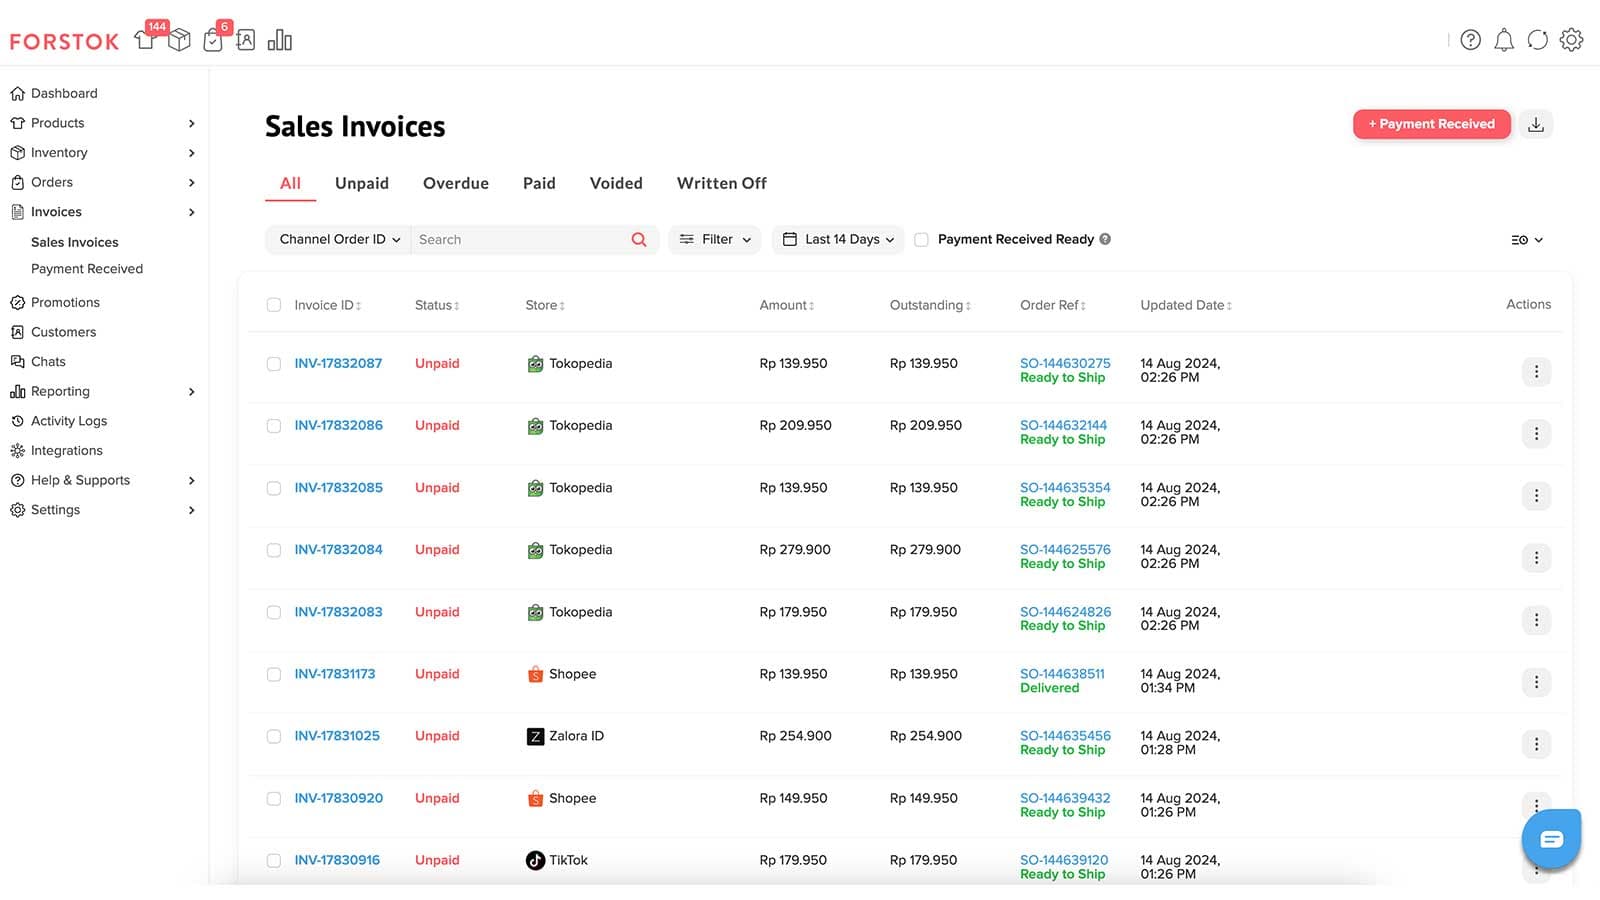1600x900 pixels.
Task: Click the search magnifier icon
Action: pyautogui.click(x=639, y=240)
